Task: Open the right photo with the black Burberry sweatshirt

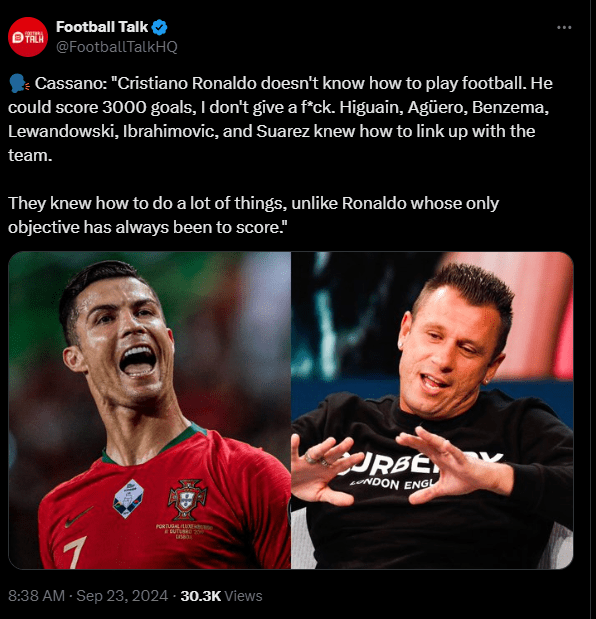Action: [432, 410]
